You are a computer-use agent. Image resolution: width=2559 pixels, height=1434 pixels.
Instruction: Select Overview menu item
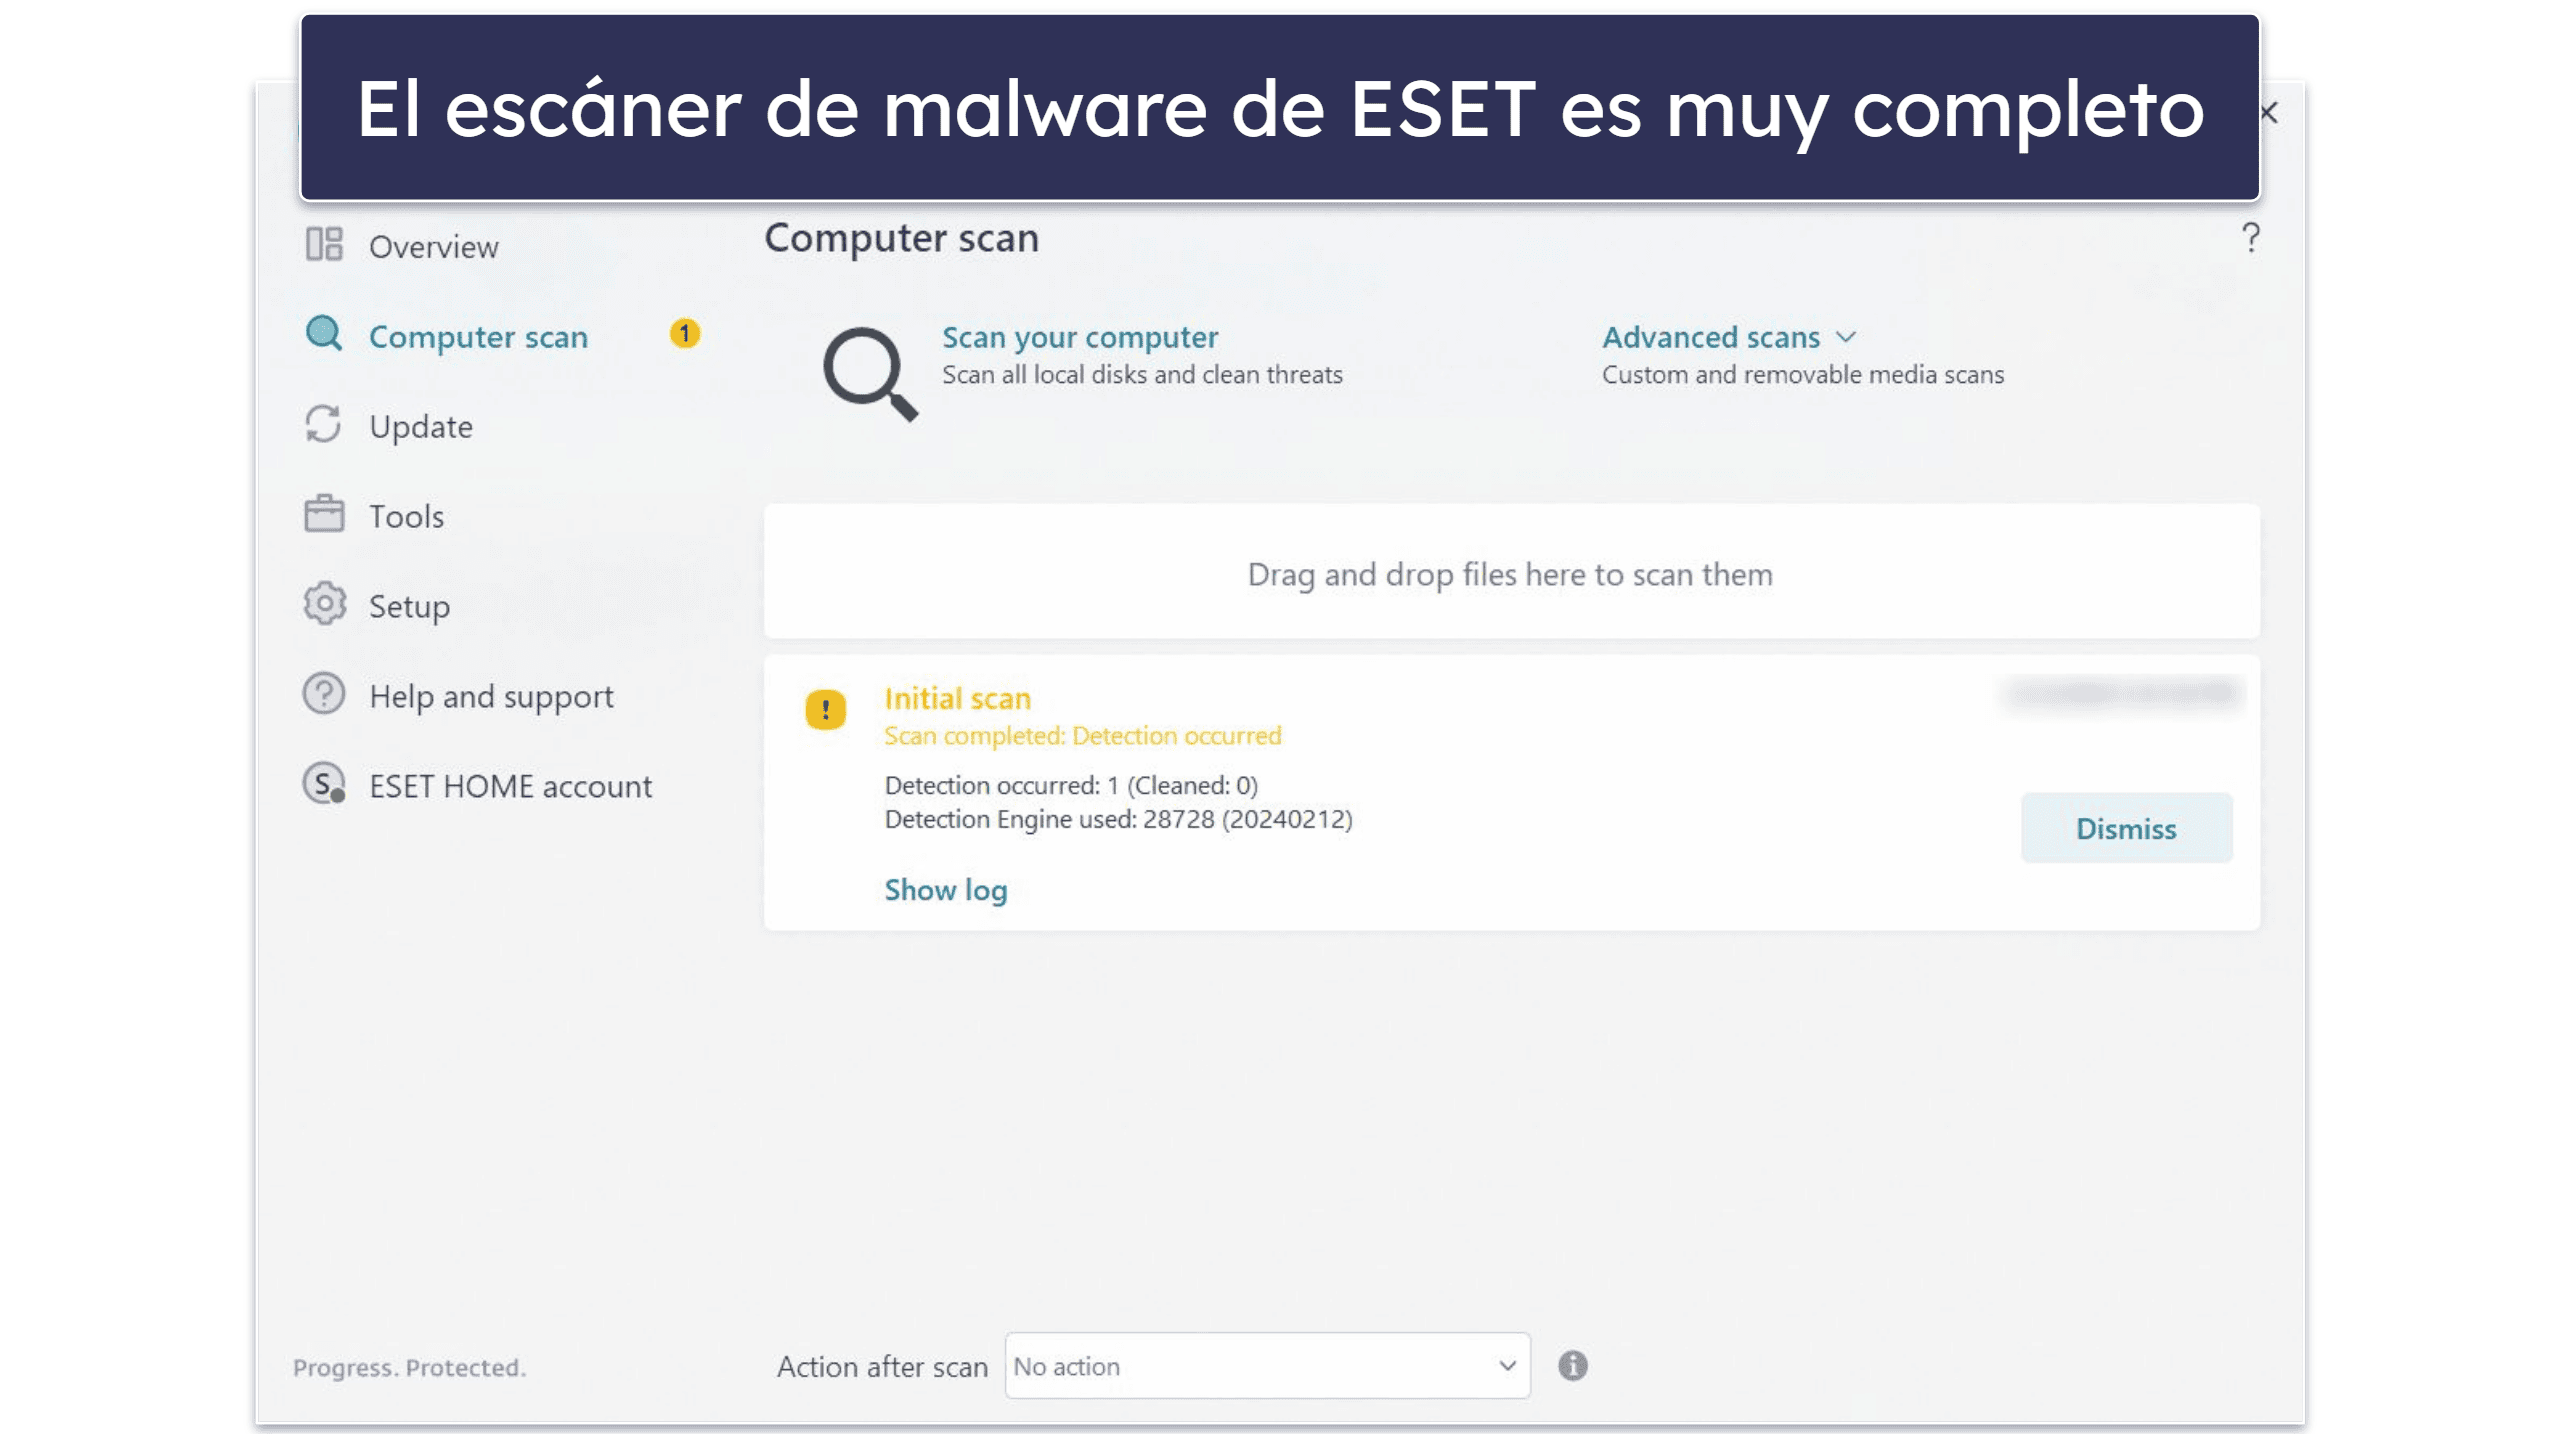pos(436,244)
